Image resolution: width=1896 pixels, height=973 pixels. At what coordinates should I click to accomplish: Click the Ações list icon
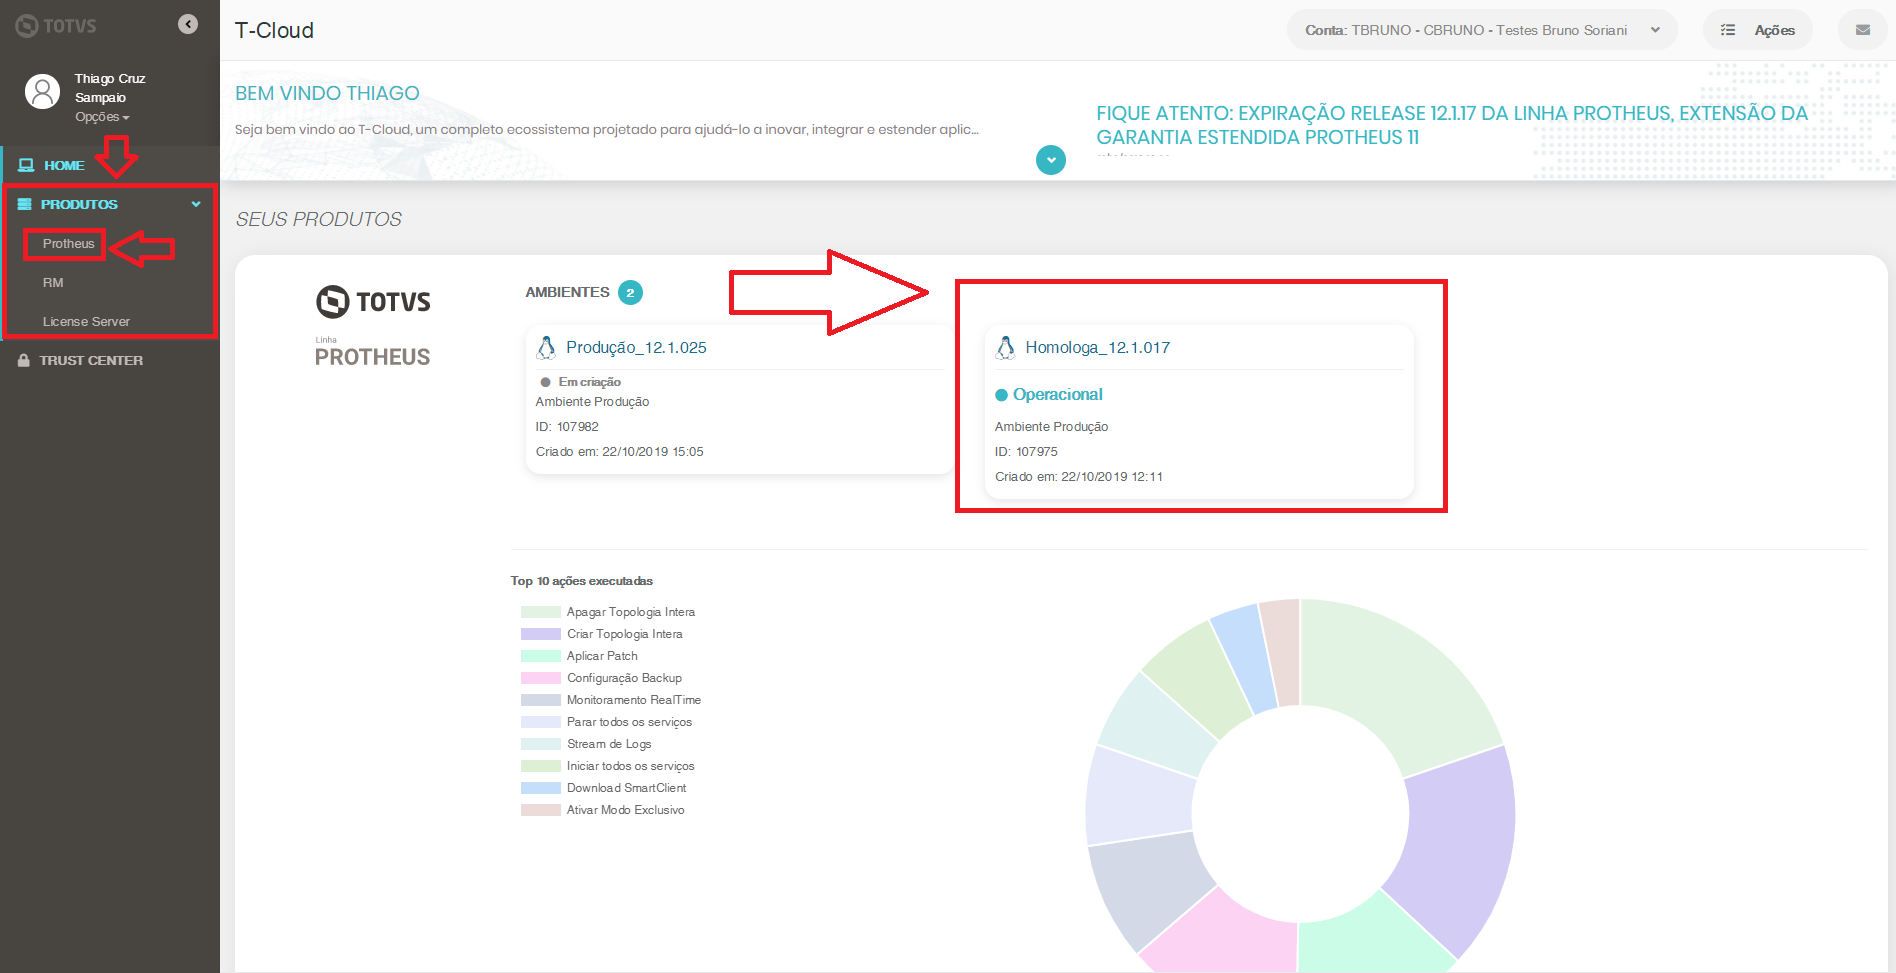pos(1727,30)
